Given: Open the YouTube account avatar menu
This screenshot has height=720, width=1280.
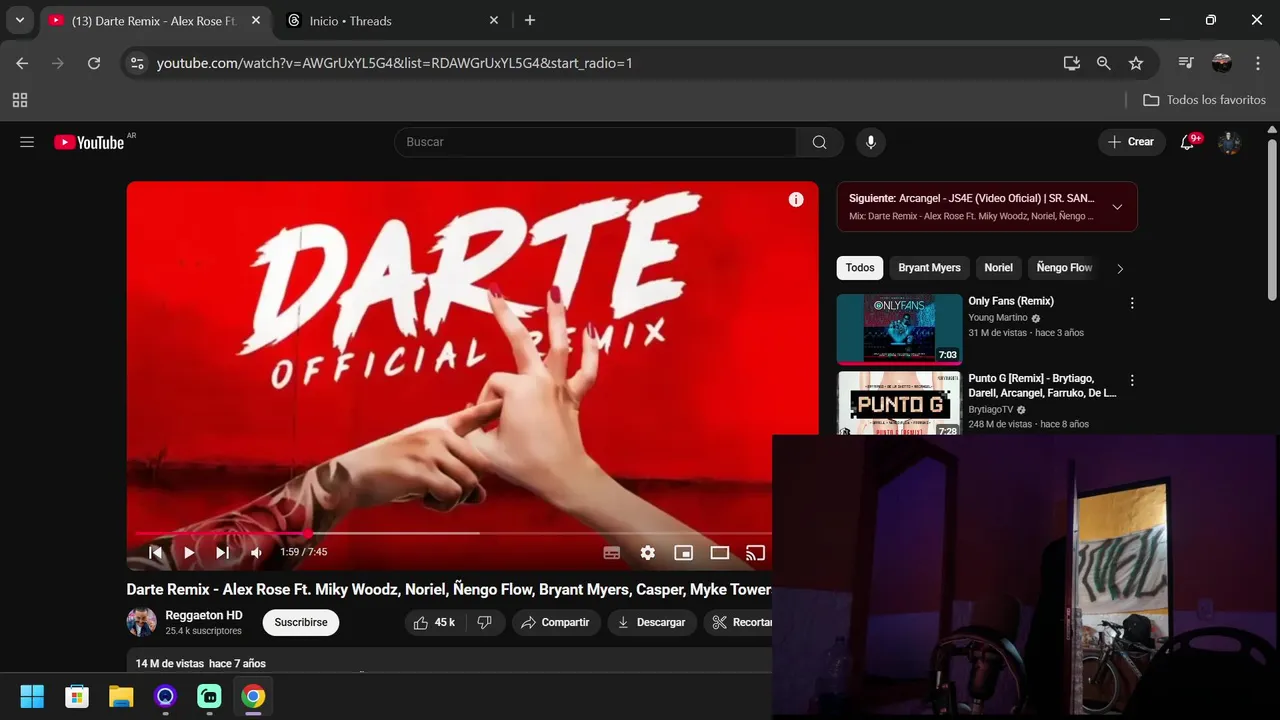Looking at the screenshot, I should click(1229, 142).
